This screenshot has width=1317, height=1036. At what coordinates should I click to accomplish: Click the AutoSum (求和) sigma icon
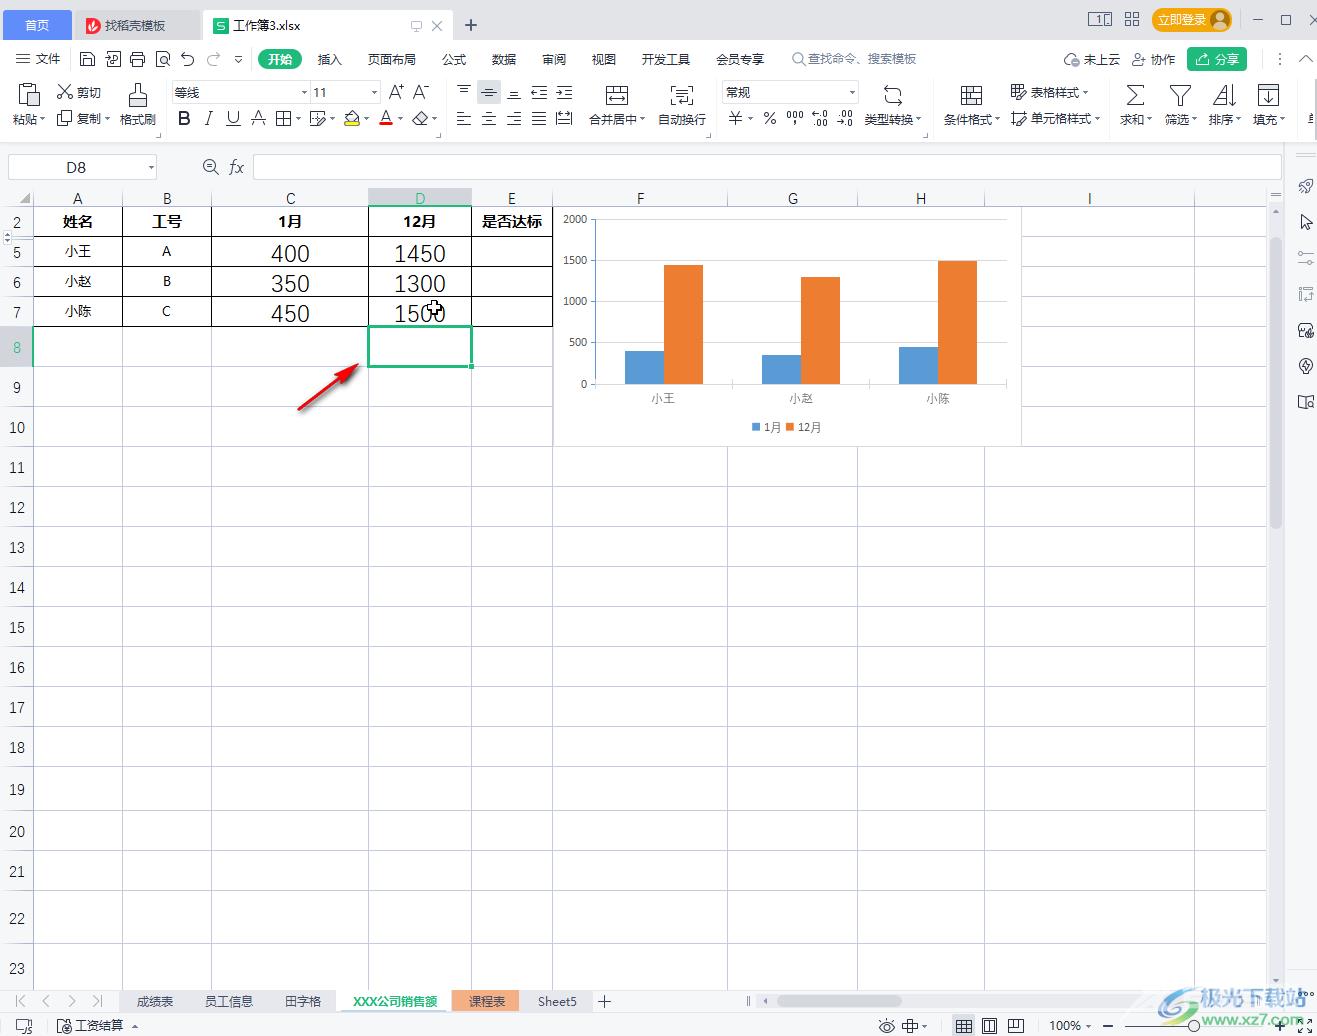(1135, 95)
